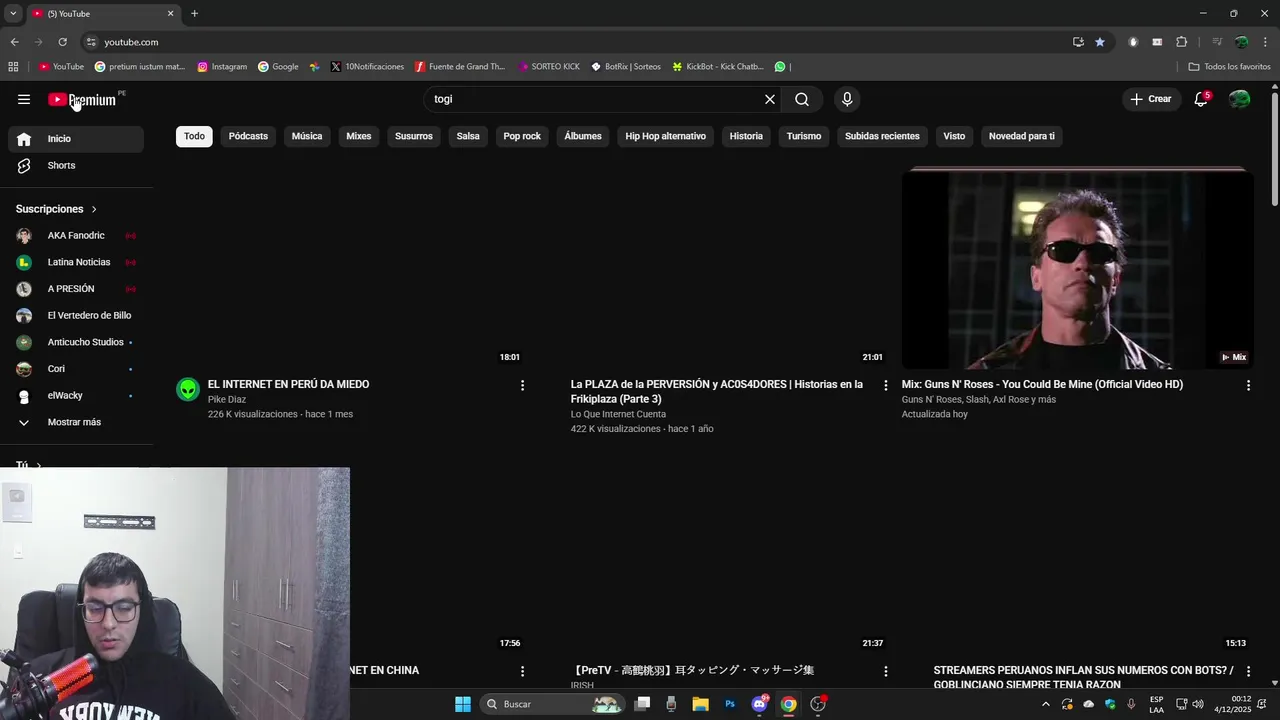Screen dimensions: 1280x720
Task: Select the Música filter chip
Action: [x=307, y=136]
